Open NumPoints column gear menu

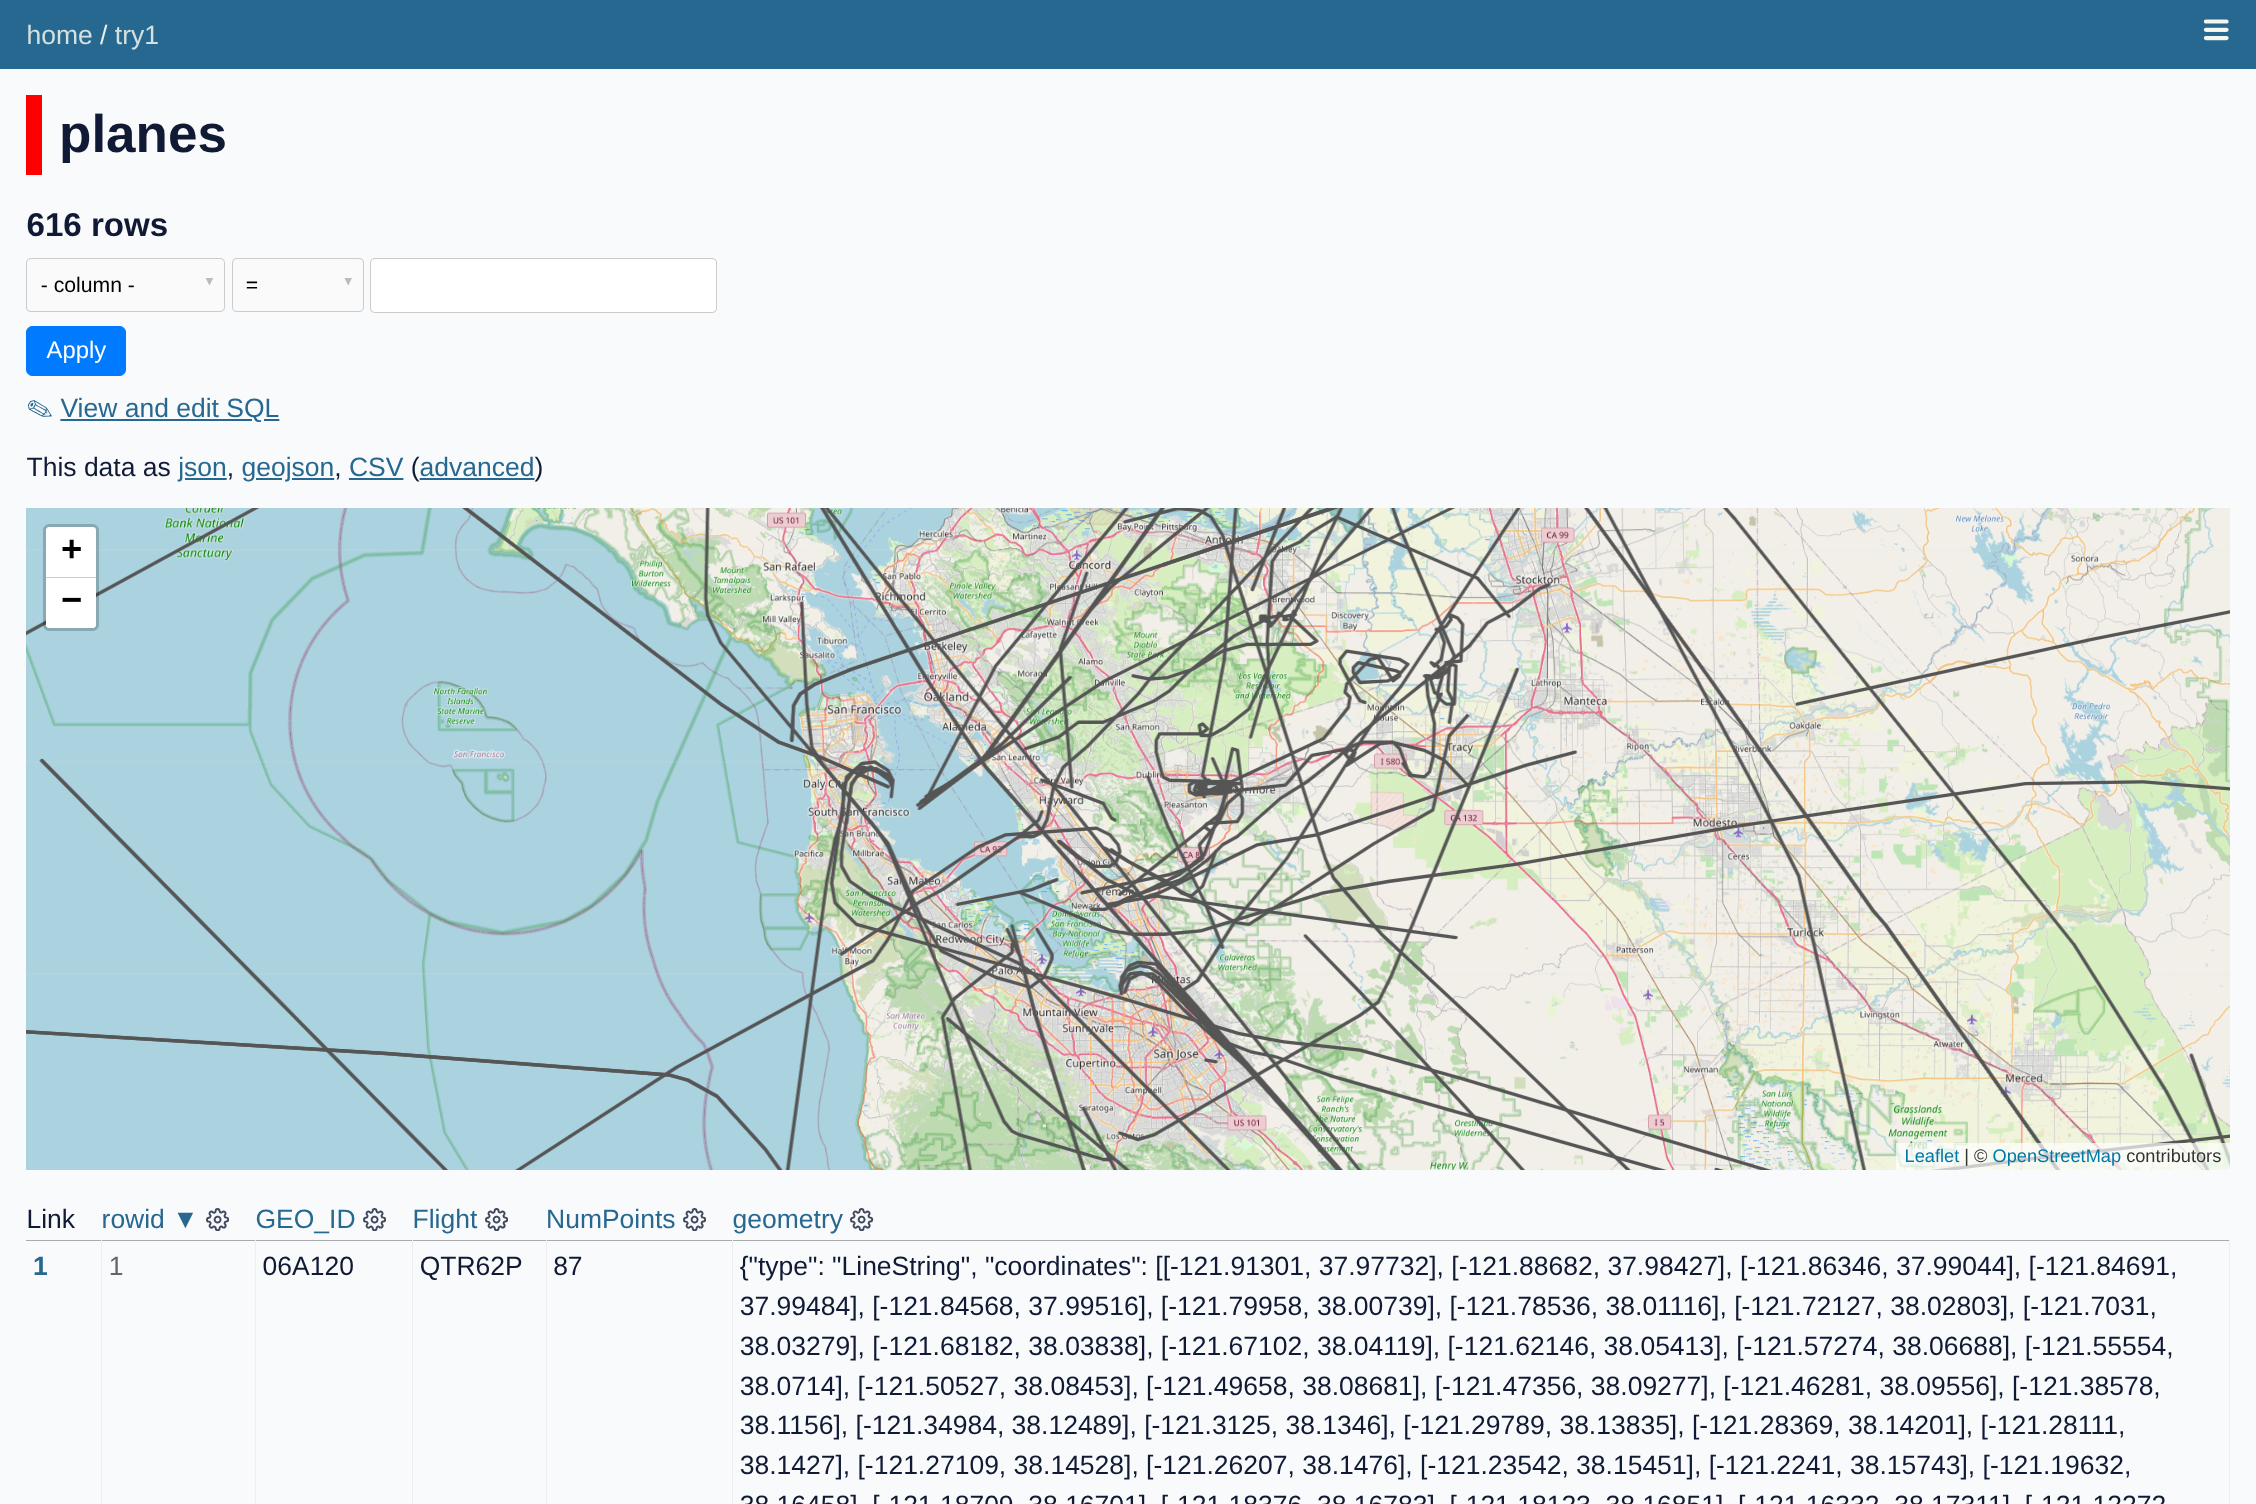[x=695, y=1220]
